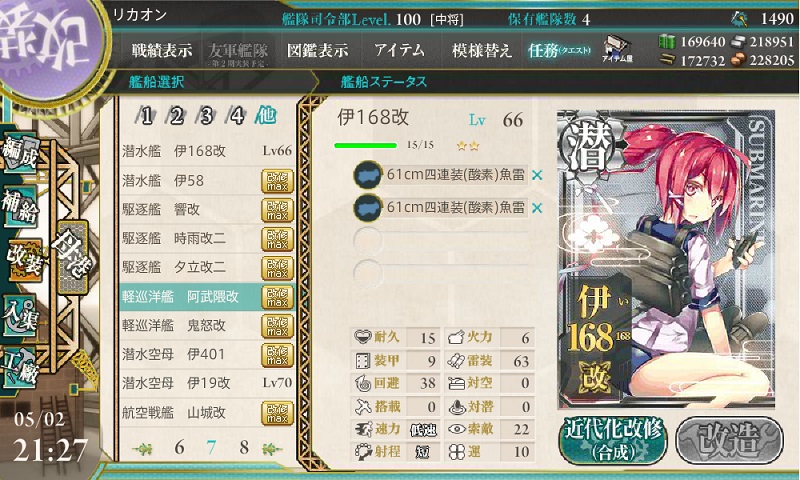
Task: Select 軽巡洋艦 鬼怒改 in ship list
Action: 207,325
